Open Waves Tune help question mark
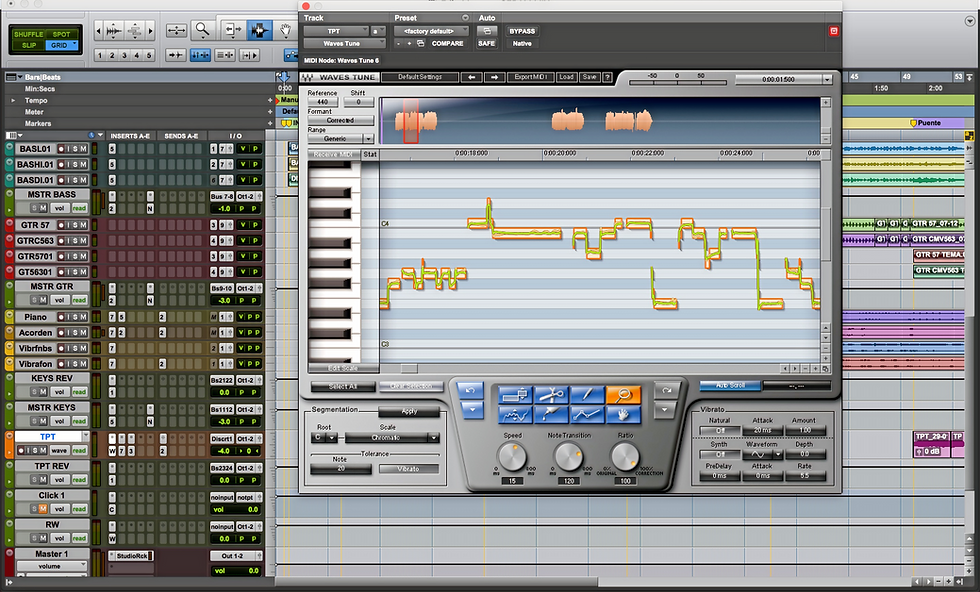Viewport: 980px width, 592px height. 606,77
